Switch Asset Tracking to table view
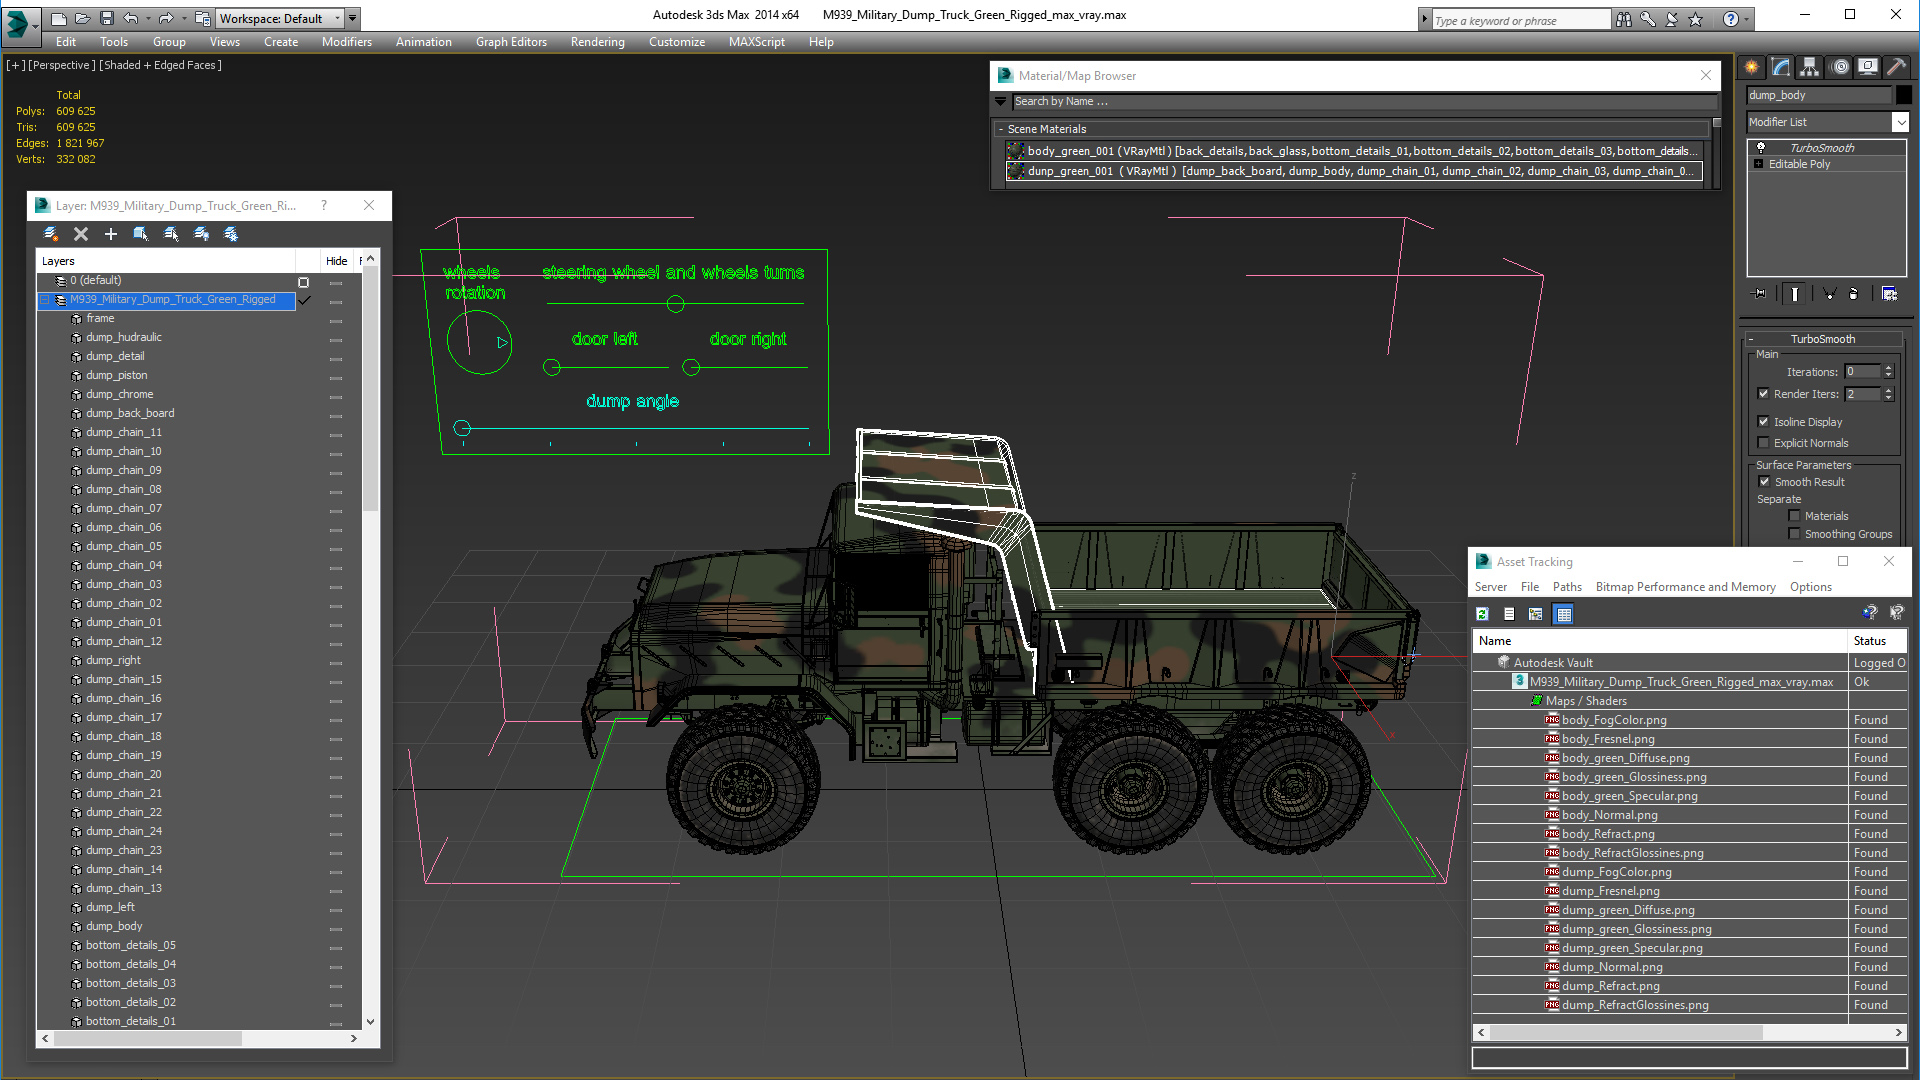This screenshot has height=1080, width=1920. pos(1564,614)
